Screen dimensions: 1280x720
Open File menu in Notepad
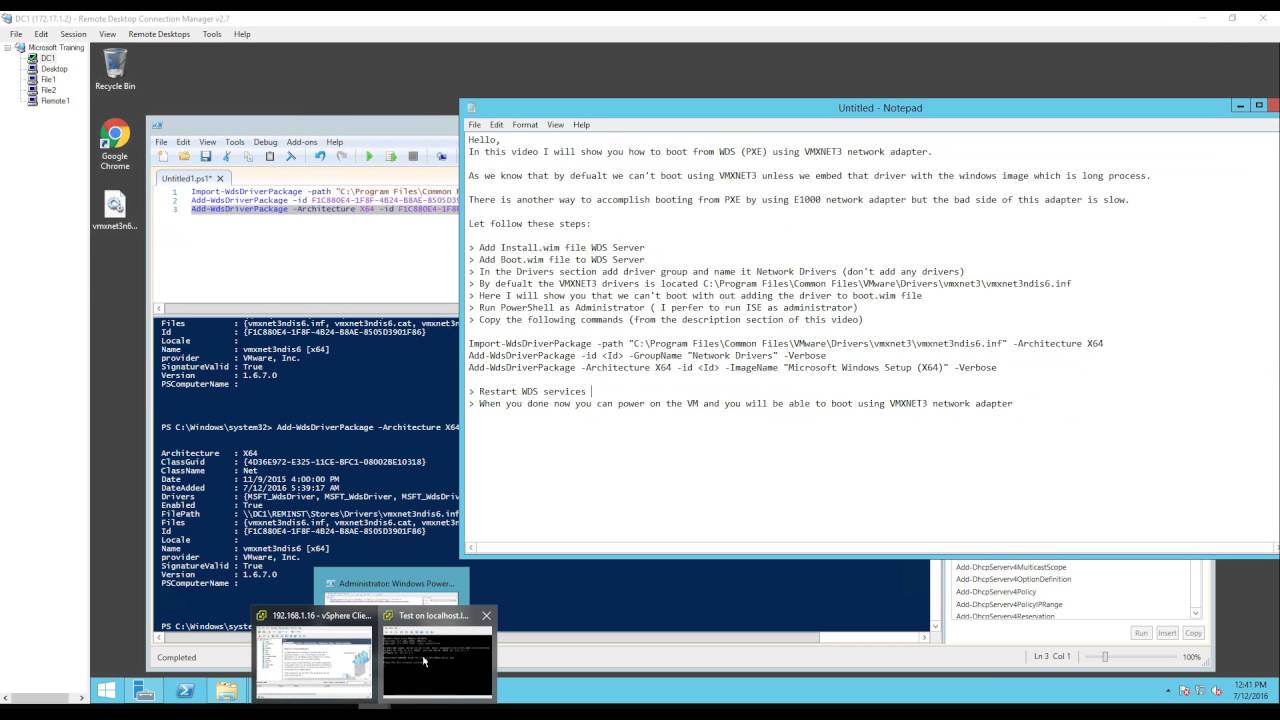474,125
